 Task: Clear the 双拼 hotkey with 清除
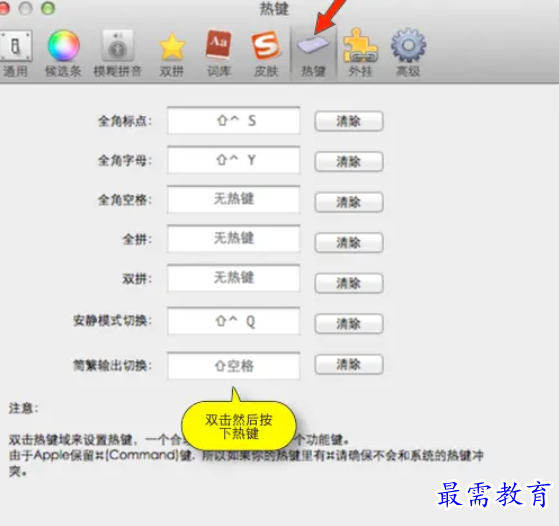349,283
